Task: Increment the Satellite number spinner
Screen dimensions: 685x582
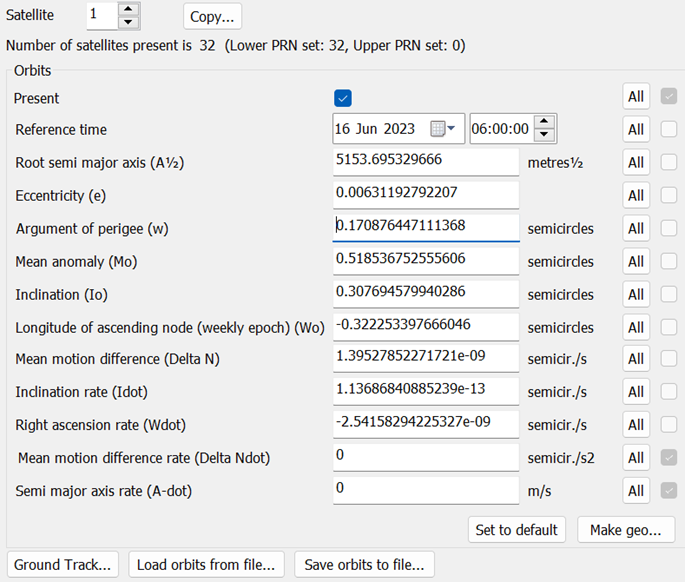Action: click(x=127, y=10)
